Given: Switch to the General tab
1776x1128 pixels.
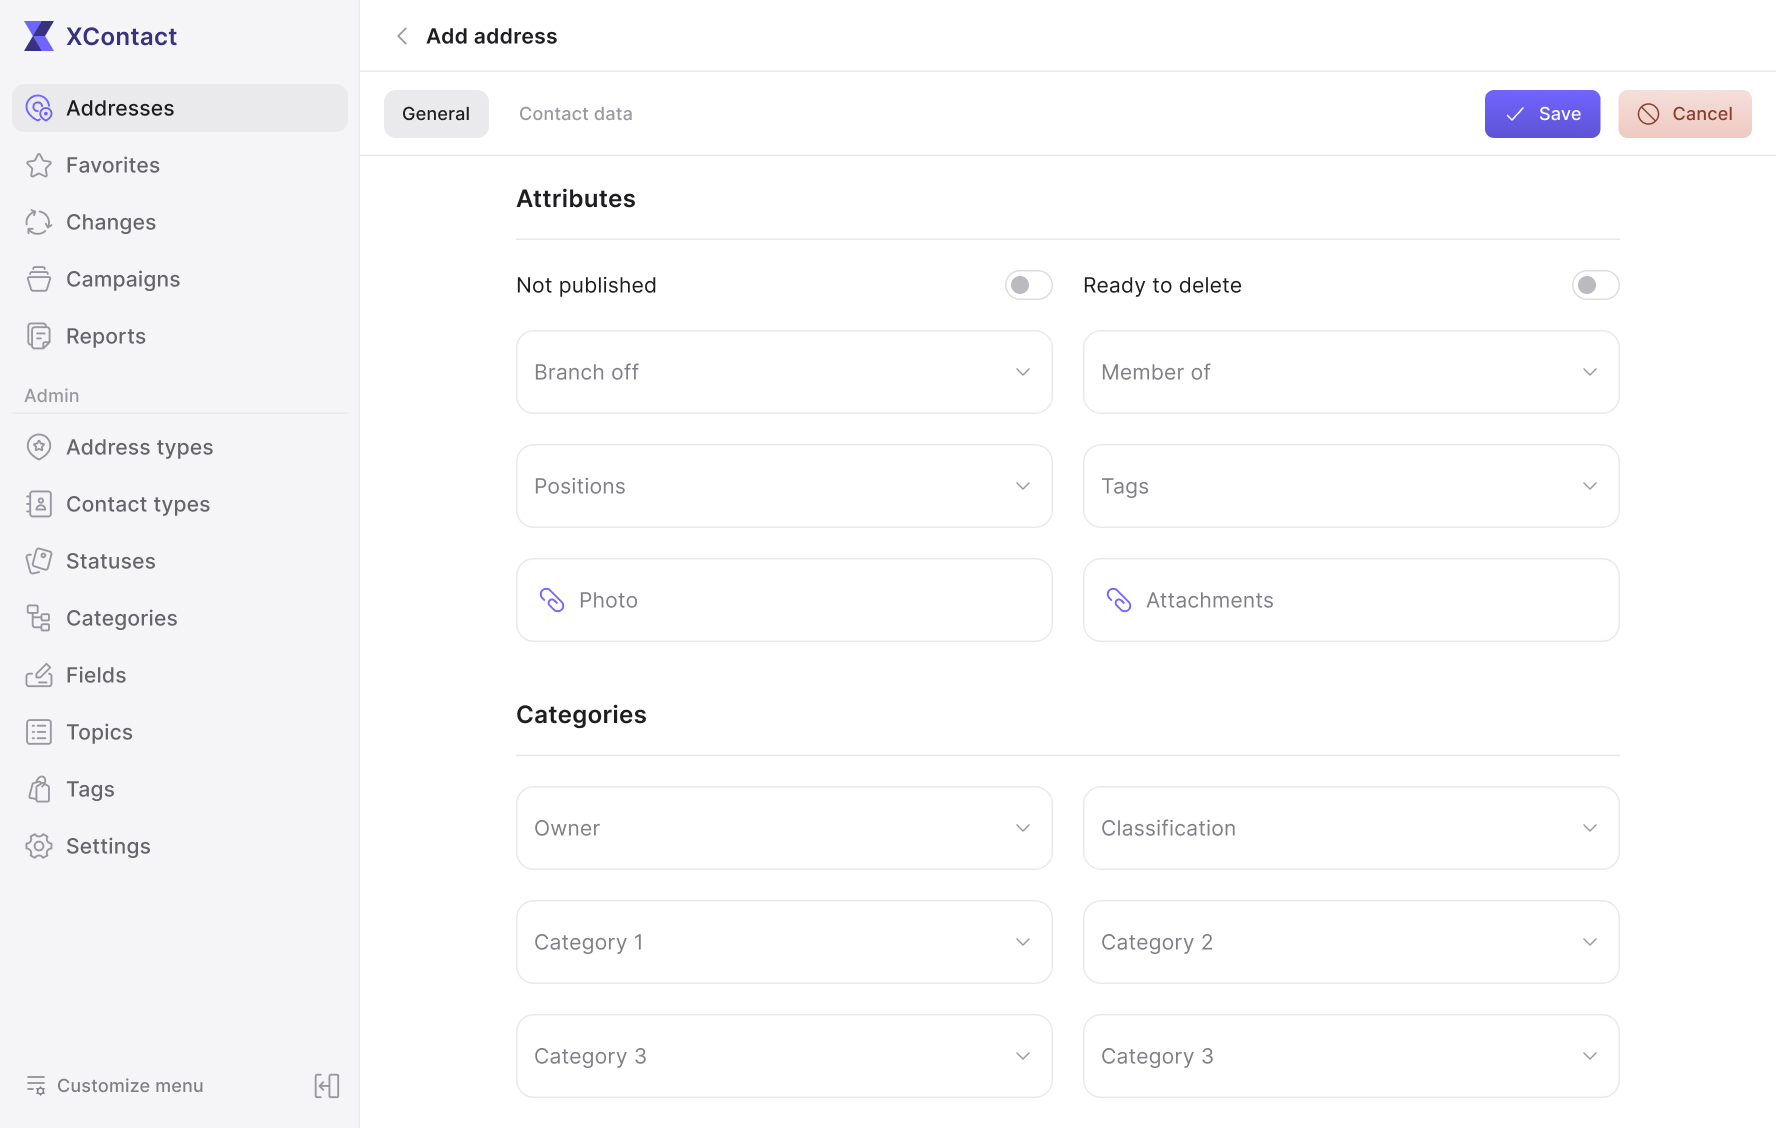Looking at the screenshot, I should pos(436,114).
